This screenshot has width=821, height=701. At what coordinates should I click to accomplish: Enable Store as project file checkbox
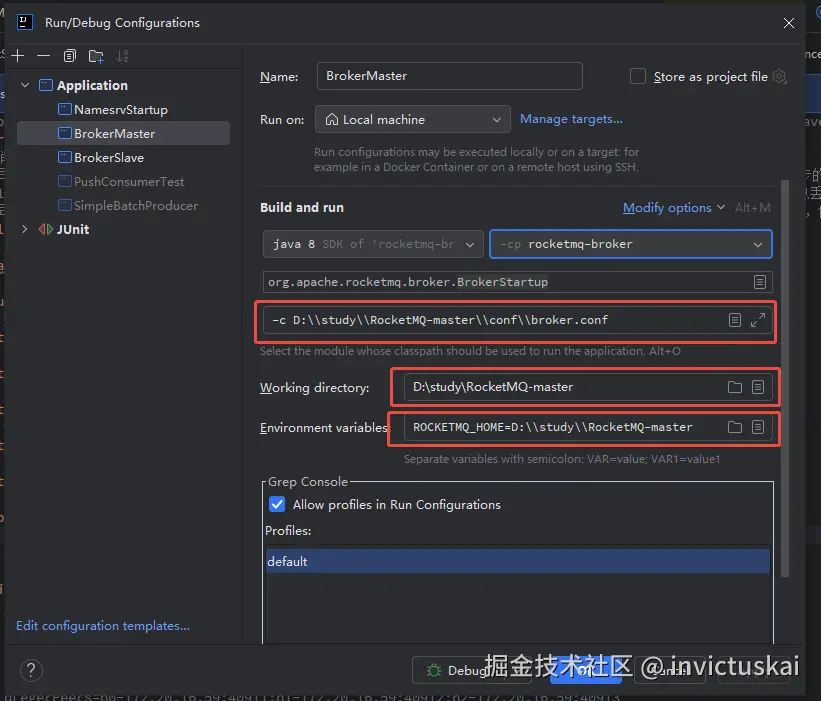point(637,76)
